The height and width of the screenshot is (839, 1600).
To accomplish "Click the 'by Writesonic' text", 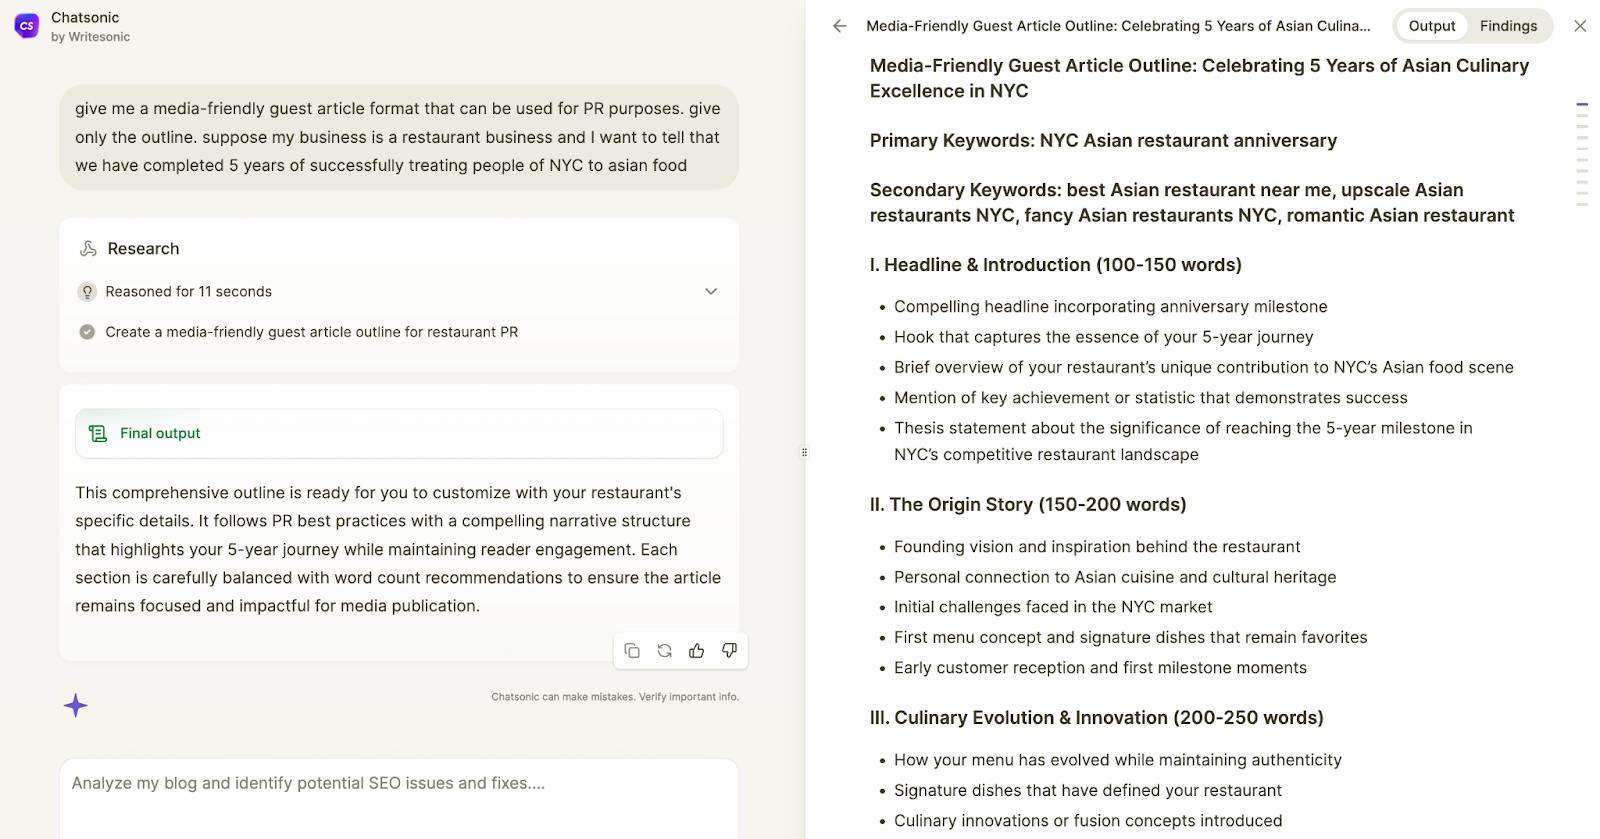I will click(x=90, y=37).
